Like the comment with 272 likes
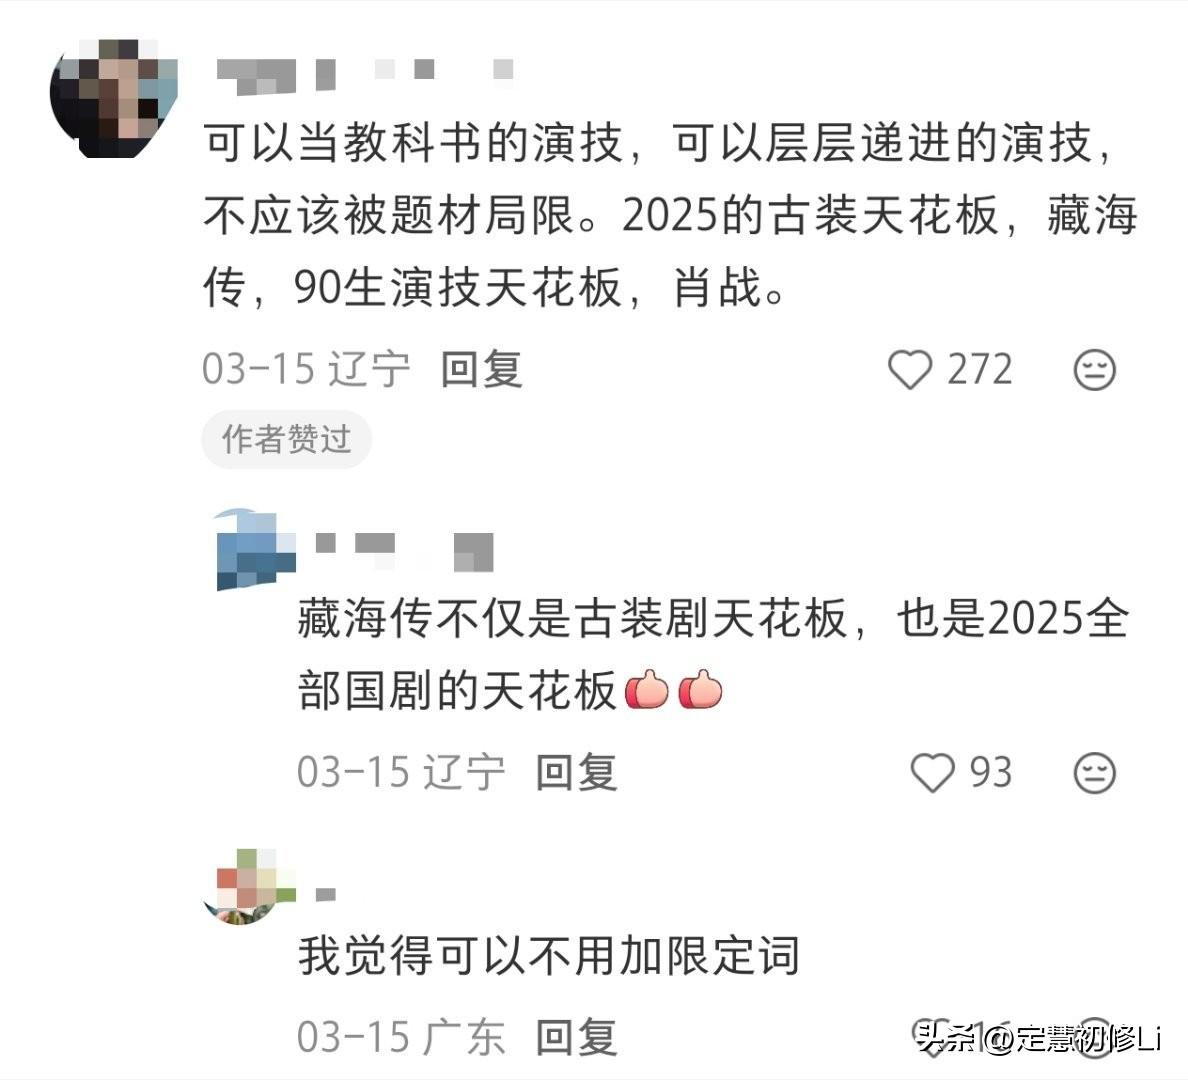This screenshot has height=1080, width=1188. click(x=909, y=370)
